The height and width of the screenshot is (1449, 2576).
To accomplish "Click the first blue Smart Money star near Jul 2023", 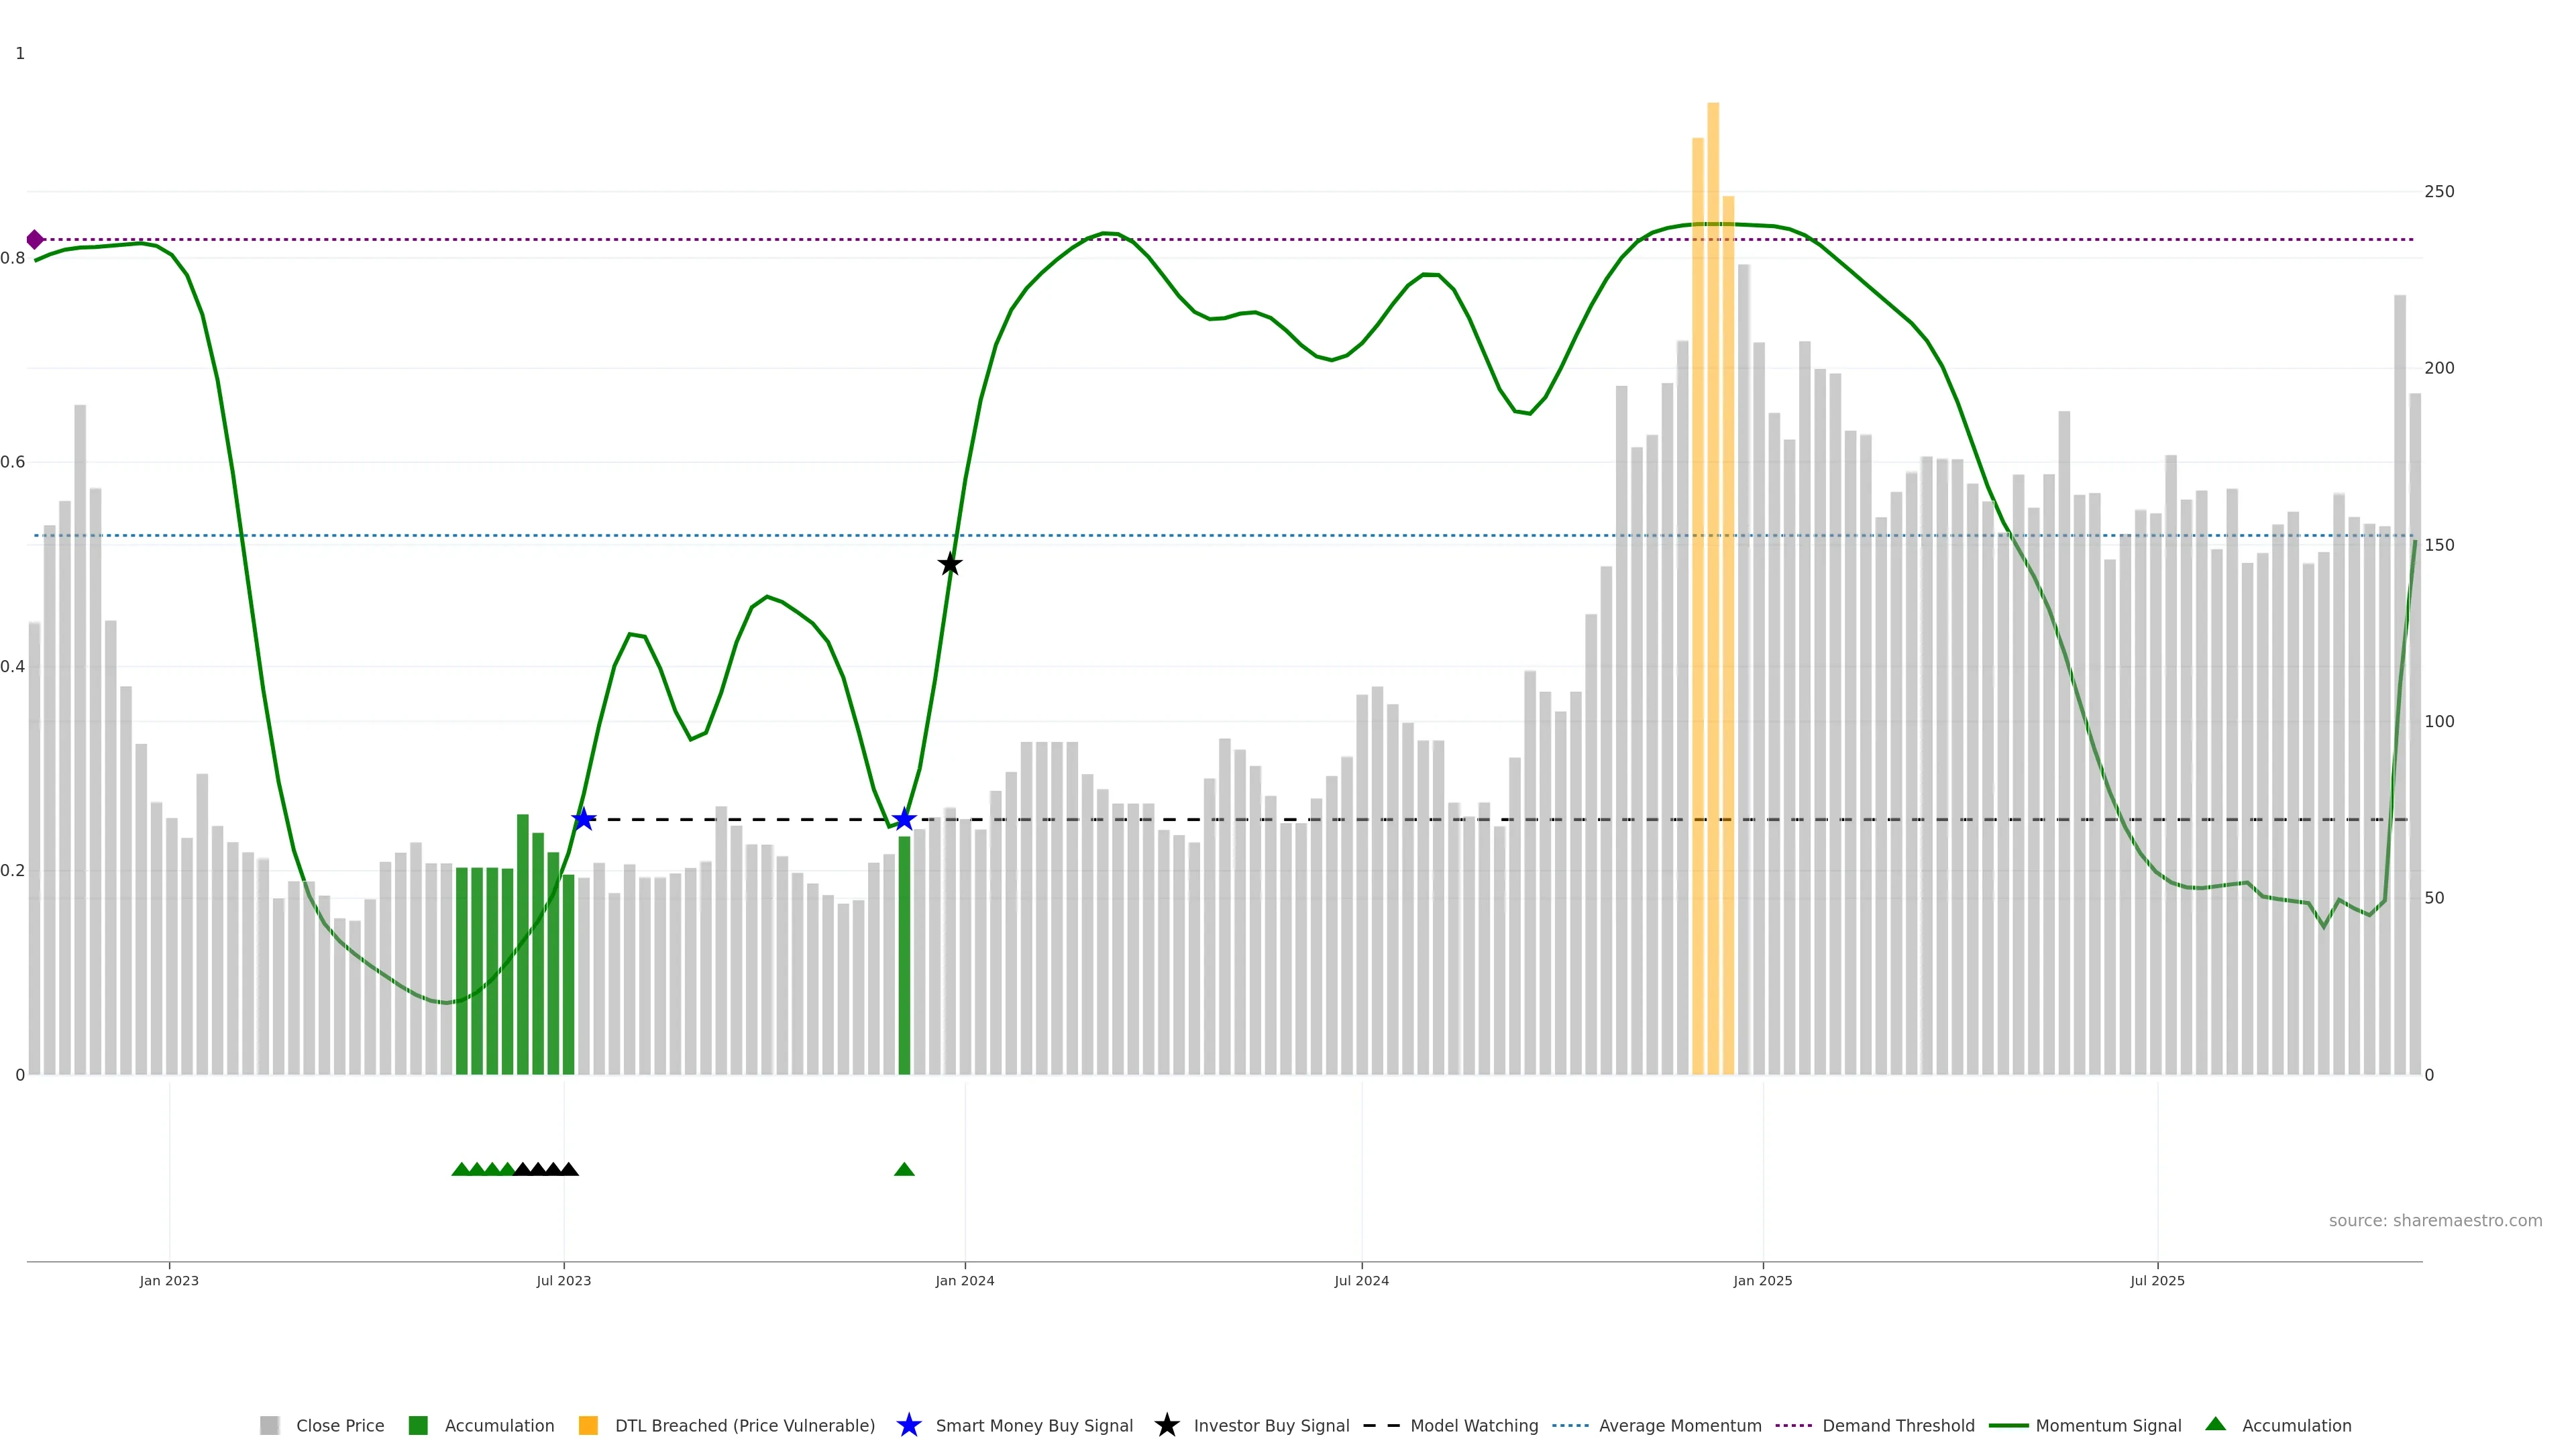I will point(584,820).
